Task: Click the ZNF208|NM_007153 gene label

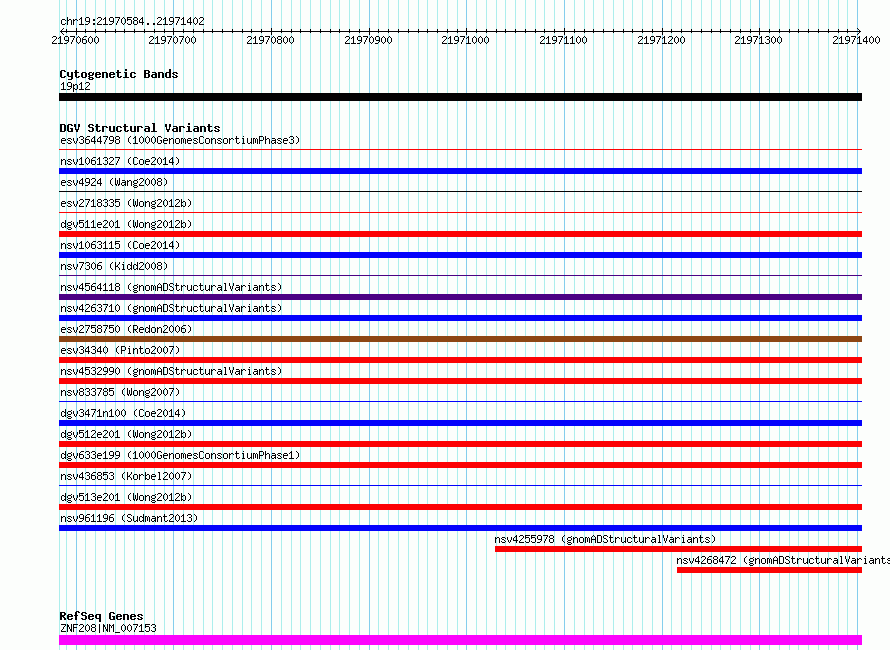Action: pyautogui.click(x=108, y=628)
